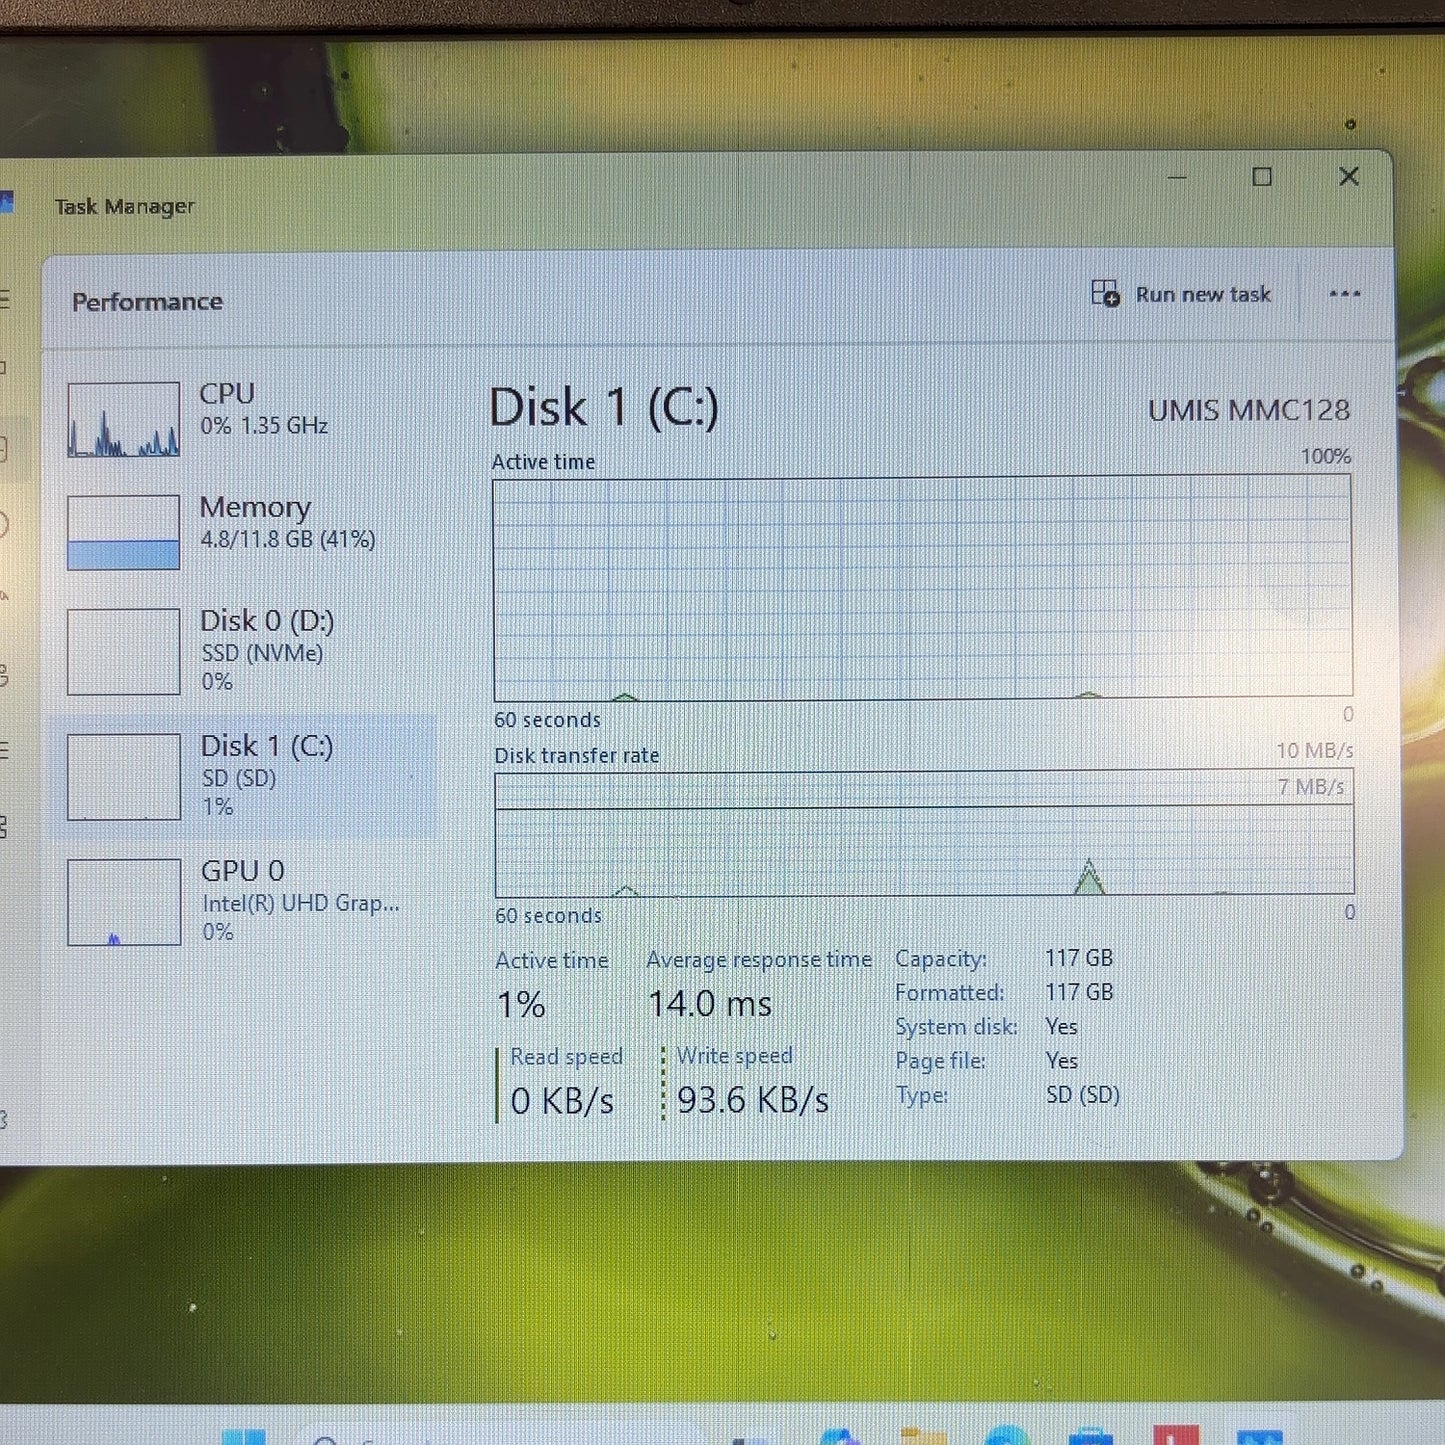Select the CPU usage graph thumbnail
The width and height of the screenshot is (1445, 1445).
(123, 419)
